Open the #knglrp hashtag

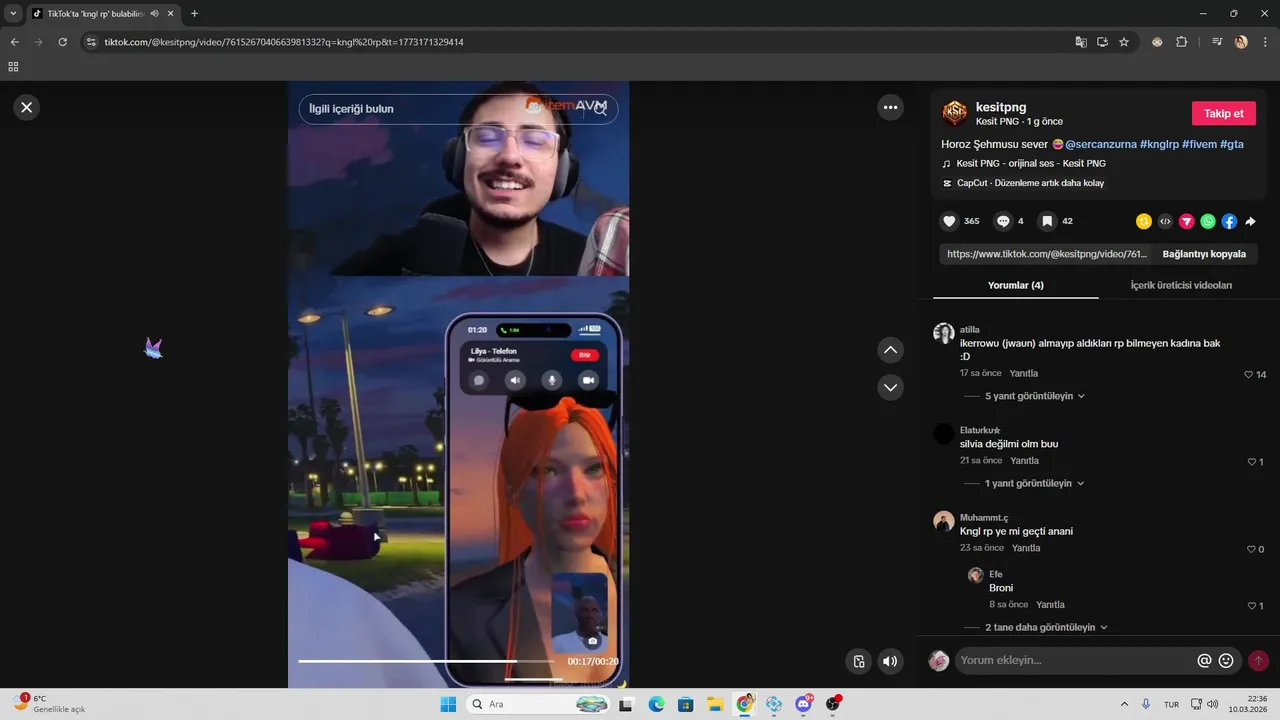click(x=1158, y=144)
